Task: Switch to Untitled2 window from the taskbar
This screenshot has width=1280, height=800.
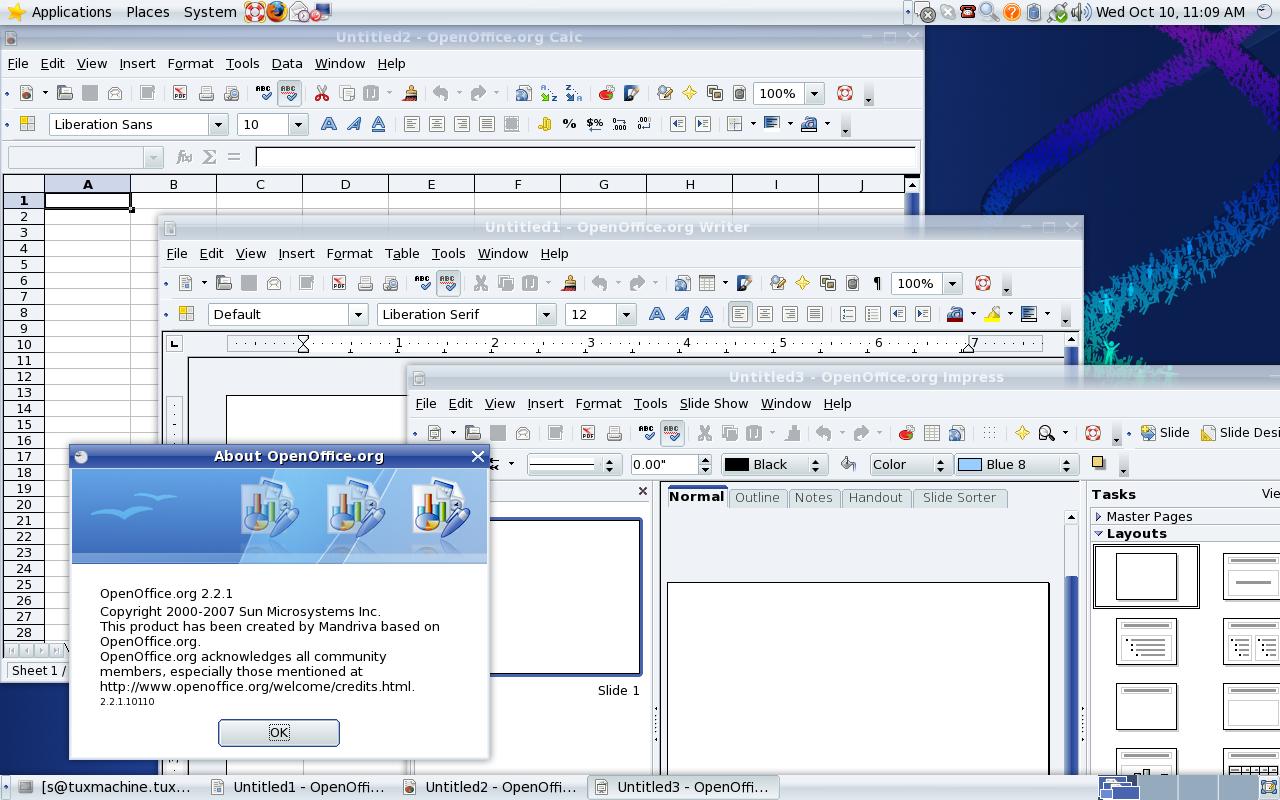Action: coord(490,787)
